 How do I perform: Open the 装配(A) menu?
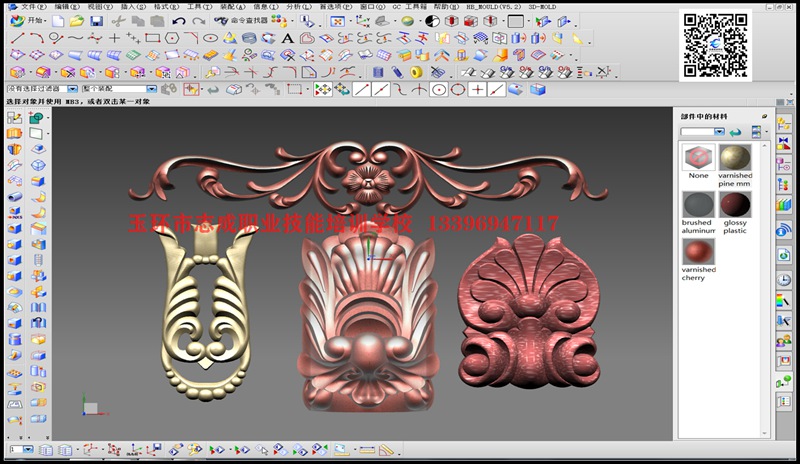[233, 7]
